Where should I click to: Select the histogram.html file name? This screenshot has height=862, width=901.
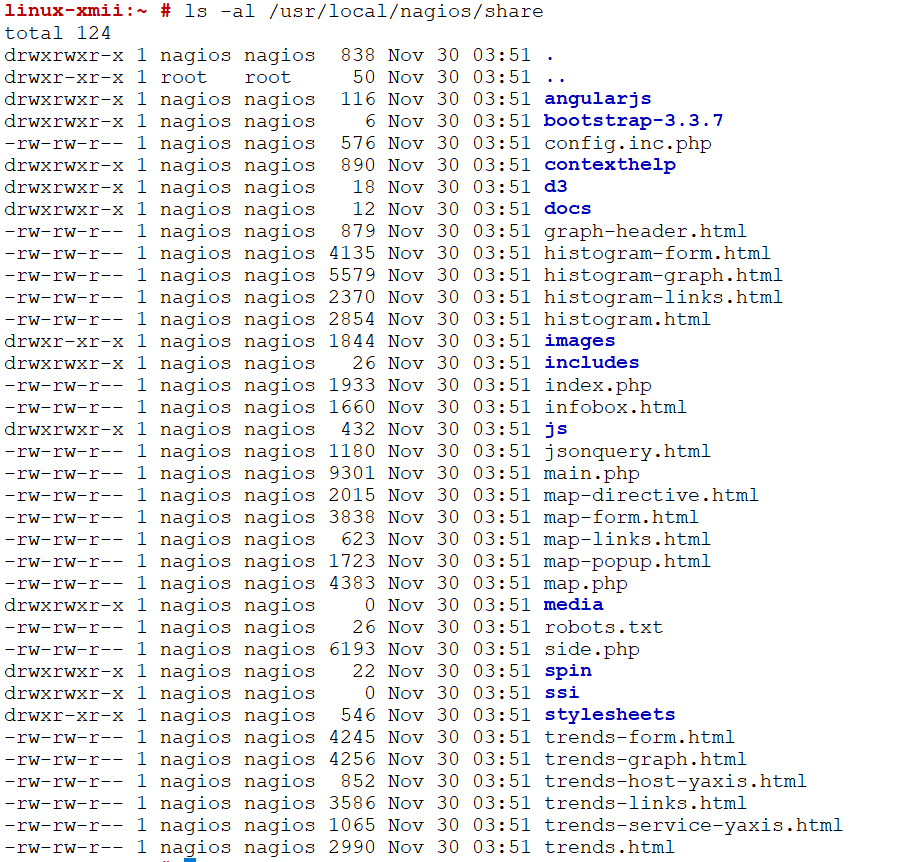(x=627, y=320)
